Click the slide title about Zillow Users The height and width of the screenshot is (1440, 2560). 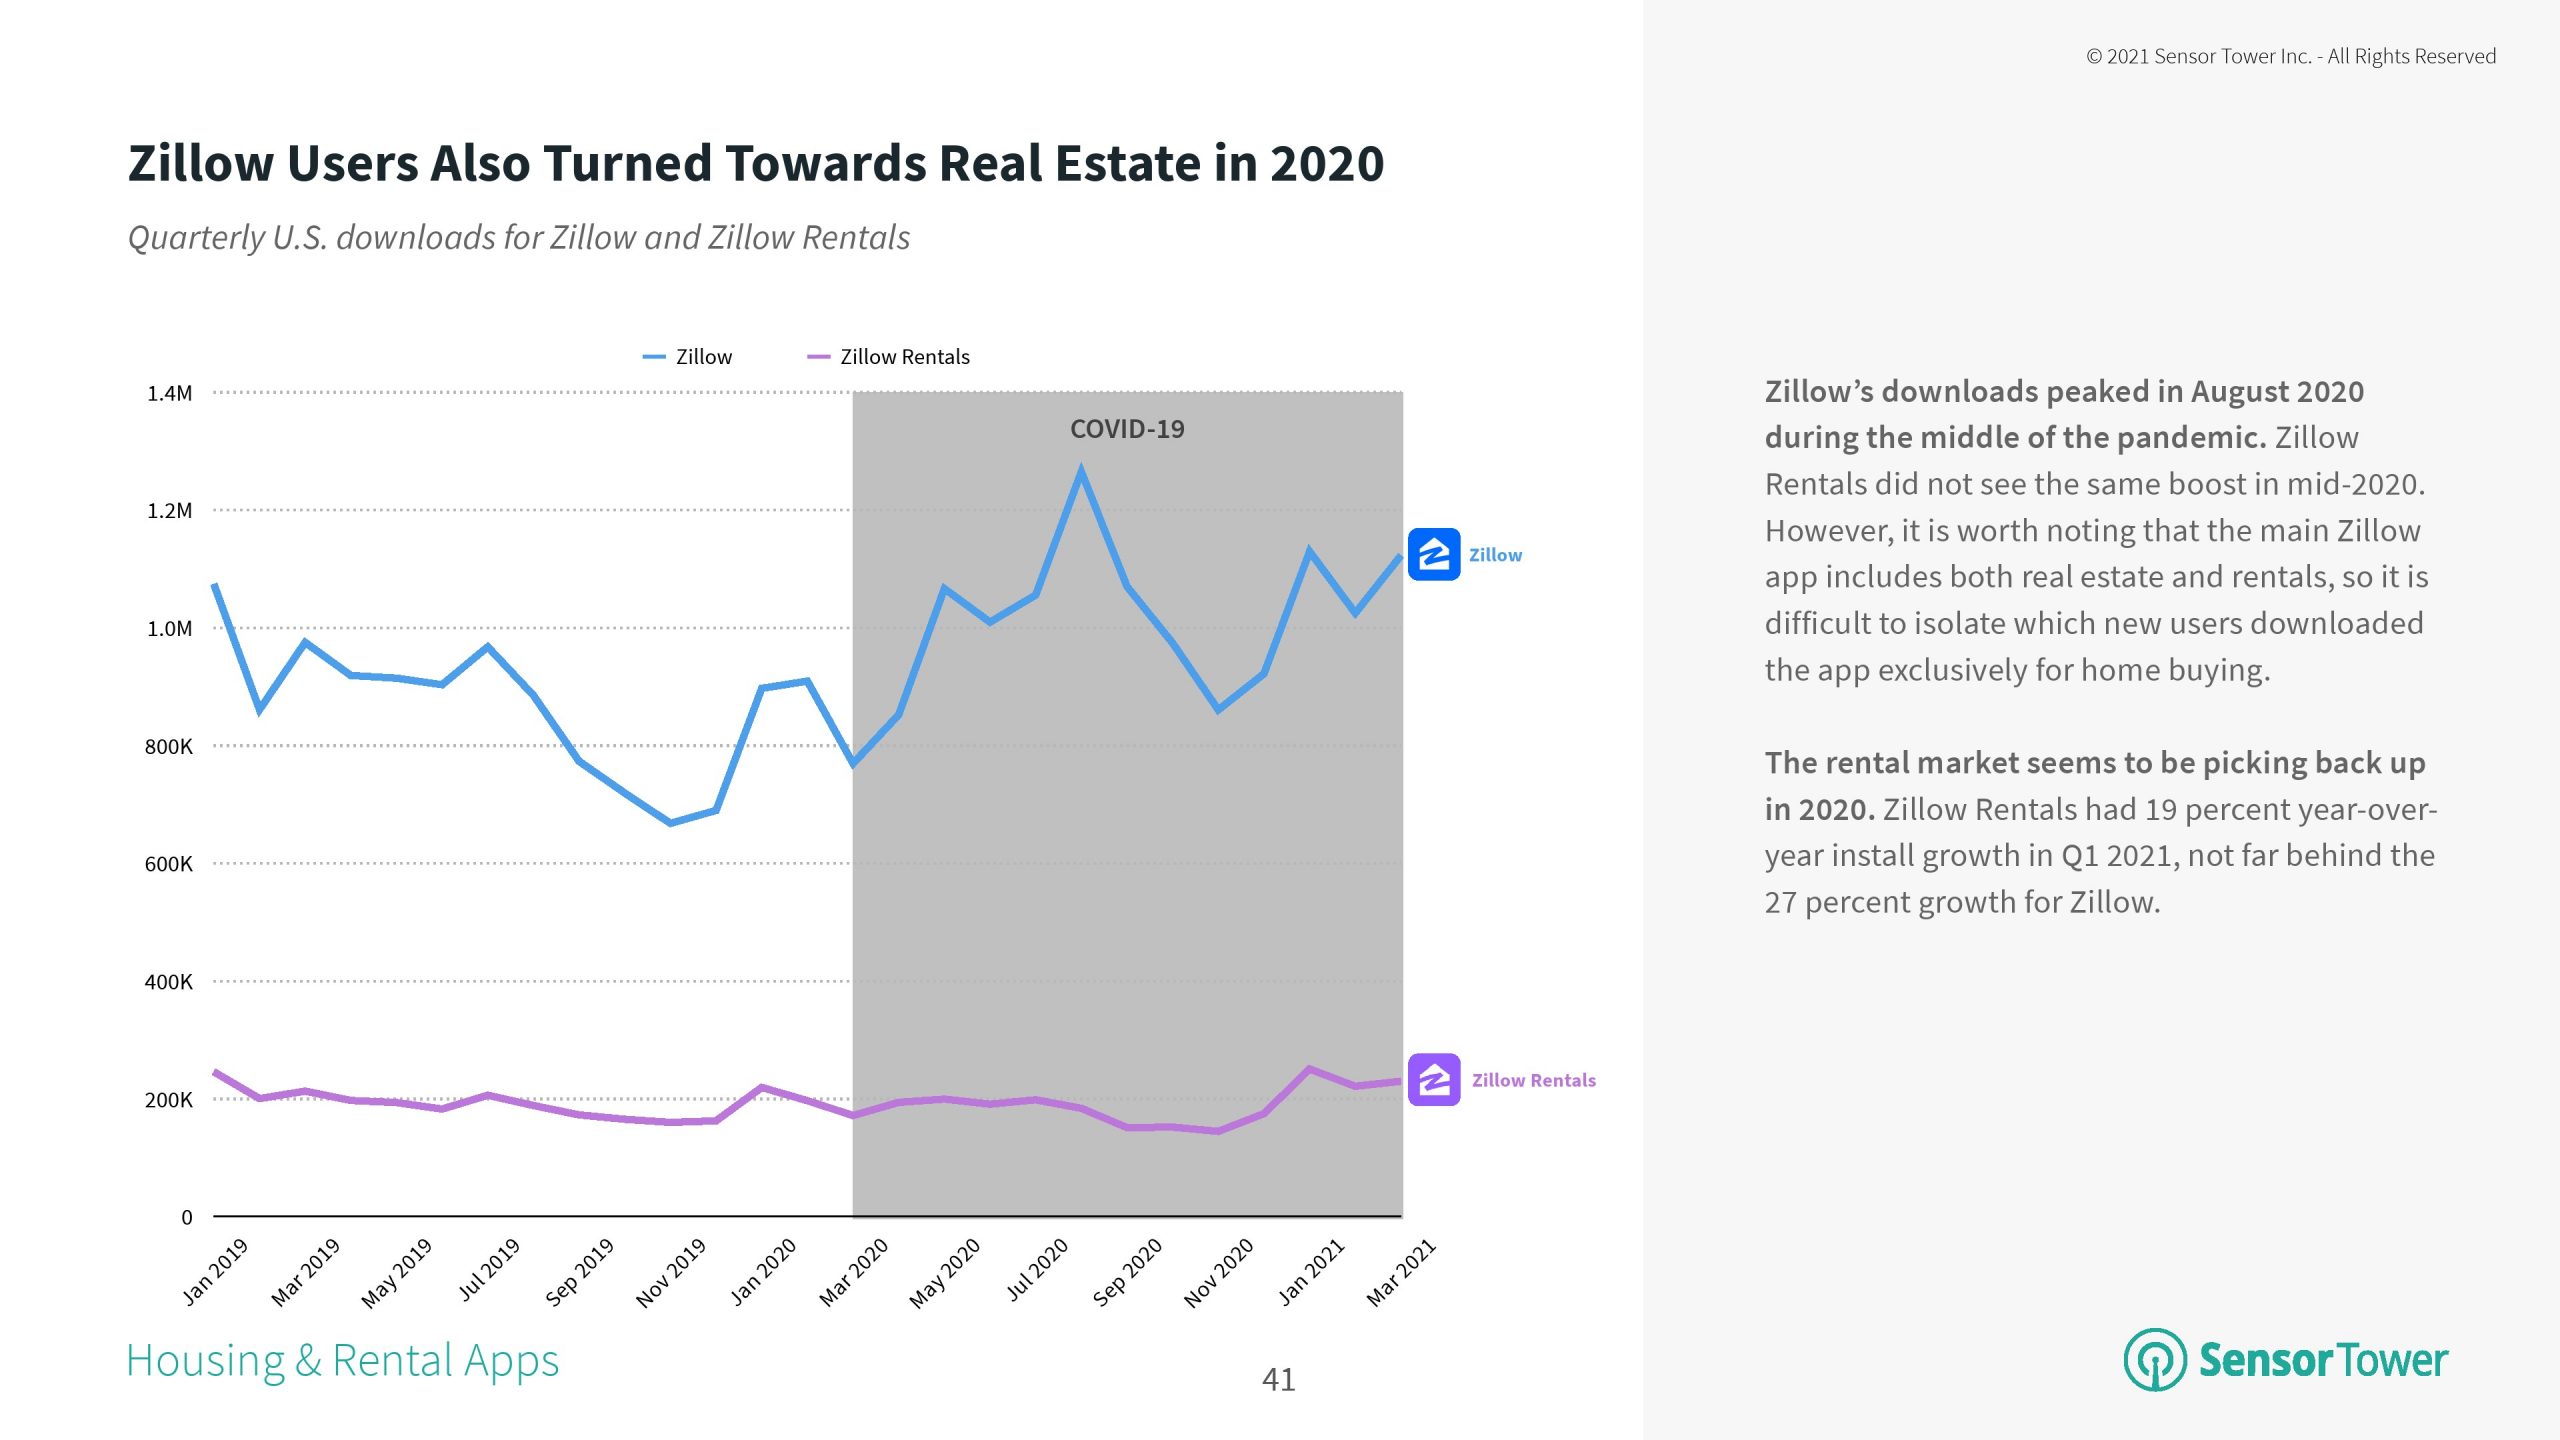[x=756, y=163]
